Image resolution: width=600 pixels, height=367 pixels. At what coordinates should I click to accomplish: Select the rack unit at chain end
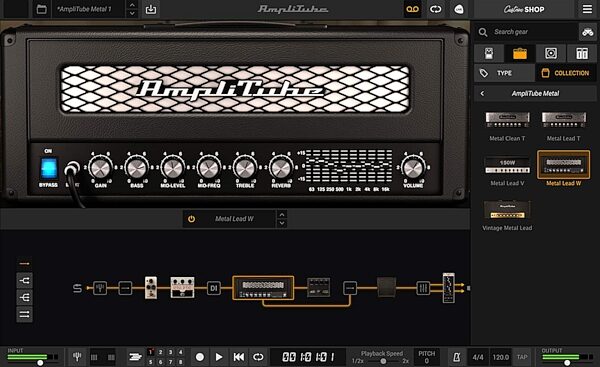448,288
